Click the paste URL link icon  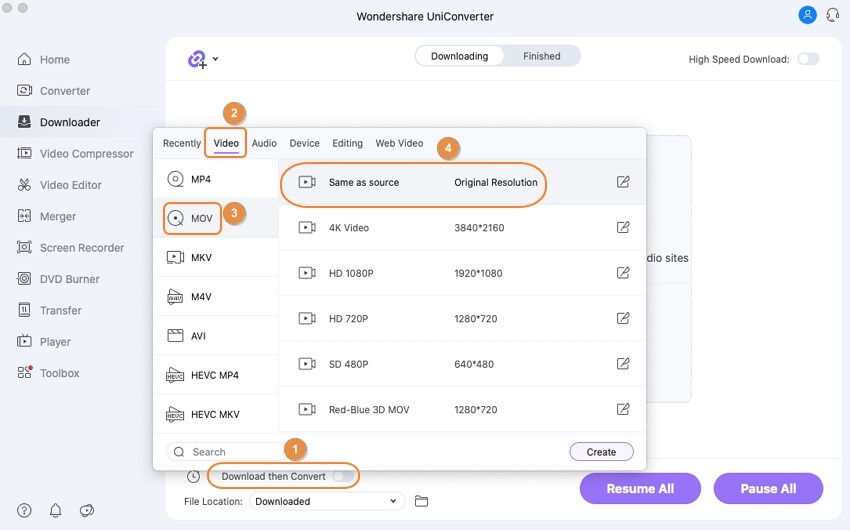click(x=197, y=59)
